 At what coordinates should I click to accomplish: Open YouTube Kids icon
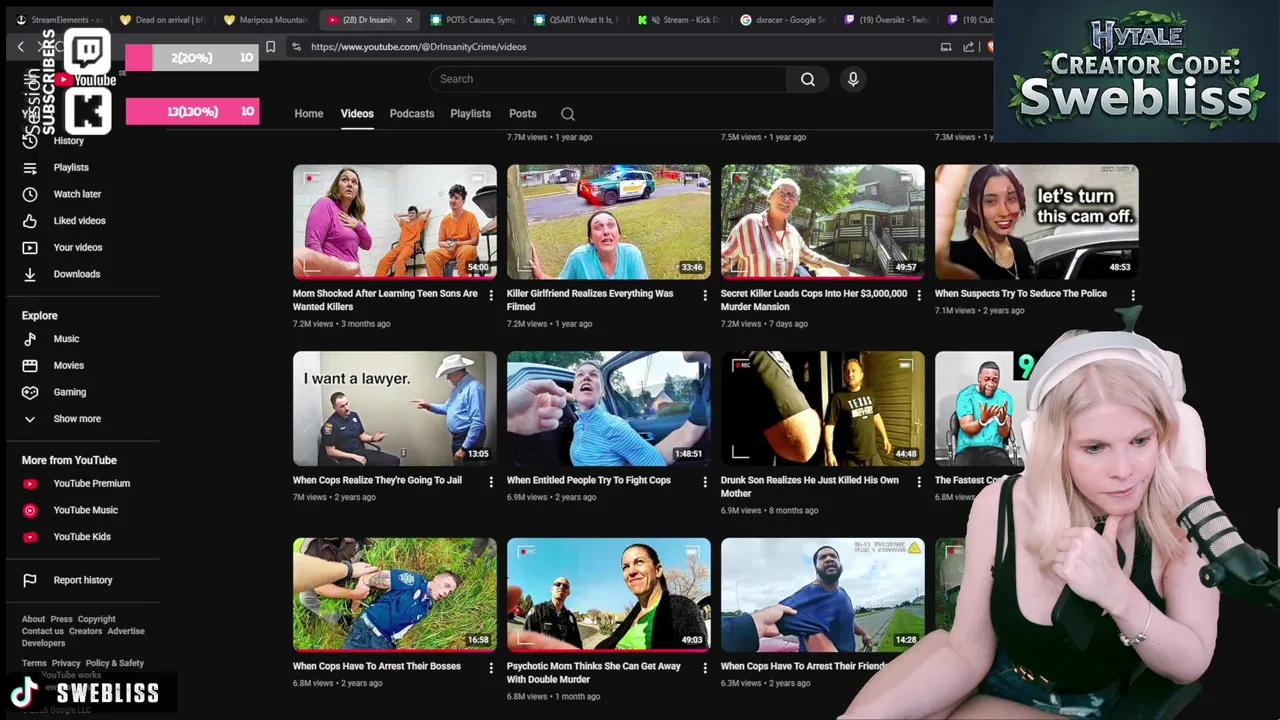pos(30,537)
